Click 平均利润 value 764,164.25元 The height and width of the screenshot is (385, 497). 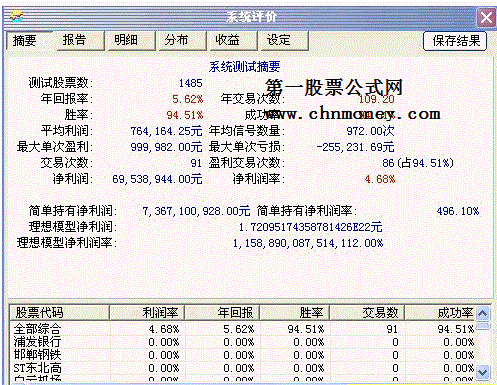(166, 131)
